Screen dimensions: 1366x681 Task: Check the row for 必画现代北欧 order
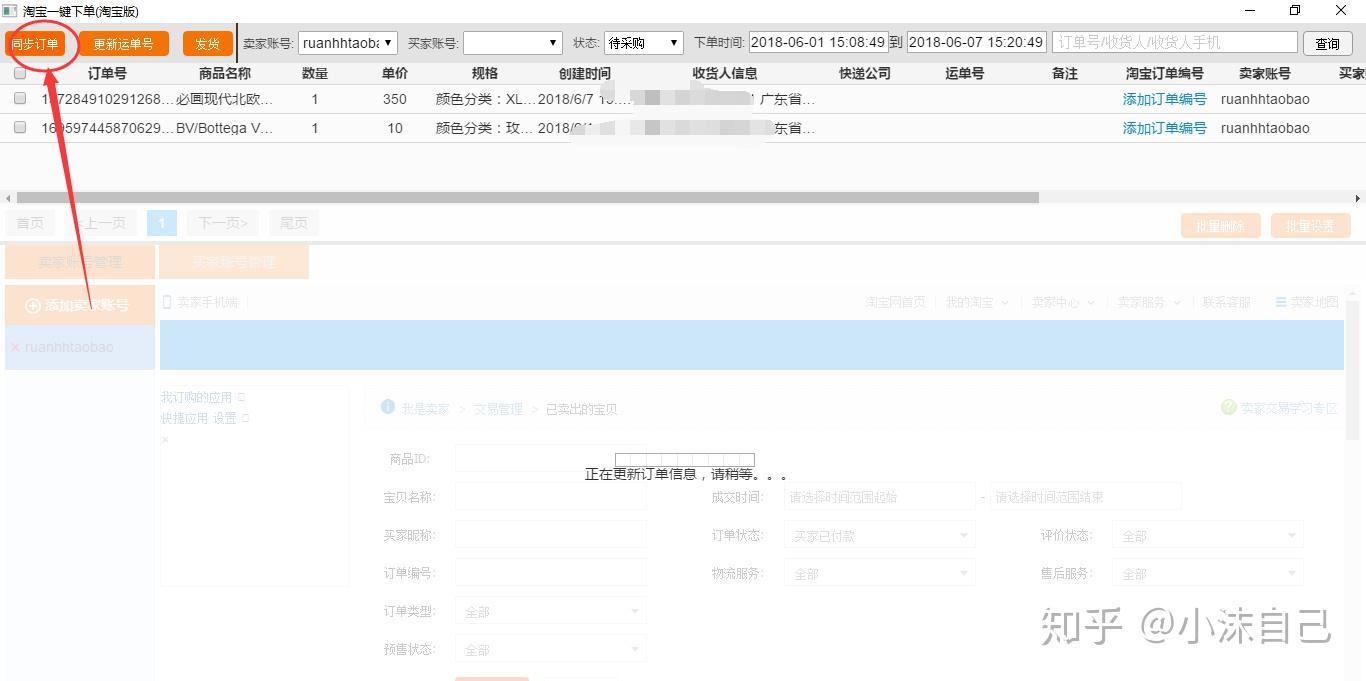click(20, 99)
